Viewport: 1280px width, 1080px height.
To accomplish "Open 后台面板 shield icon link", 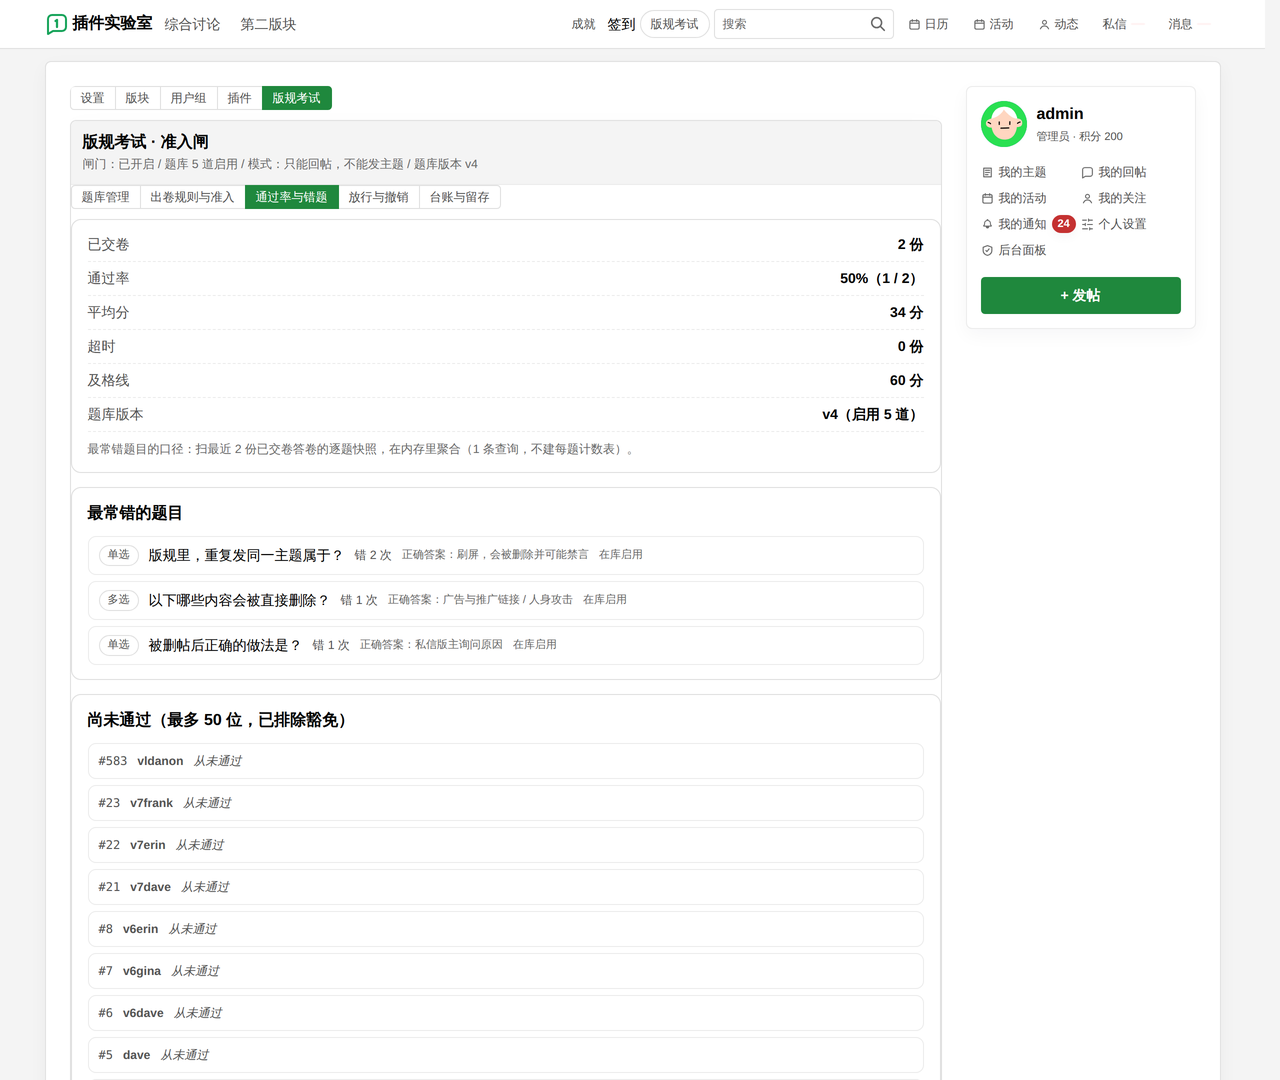I will pos(1014,250).
